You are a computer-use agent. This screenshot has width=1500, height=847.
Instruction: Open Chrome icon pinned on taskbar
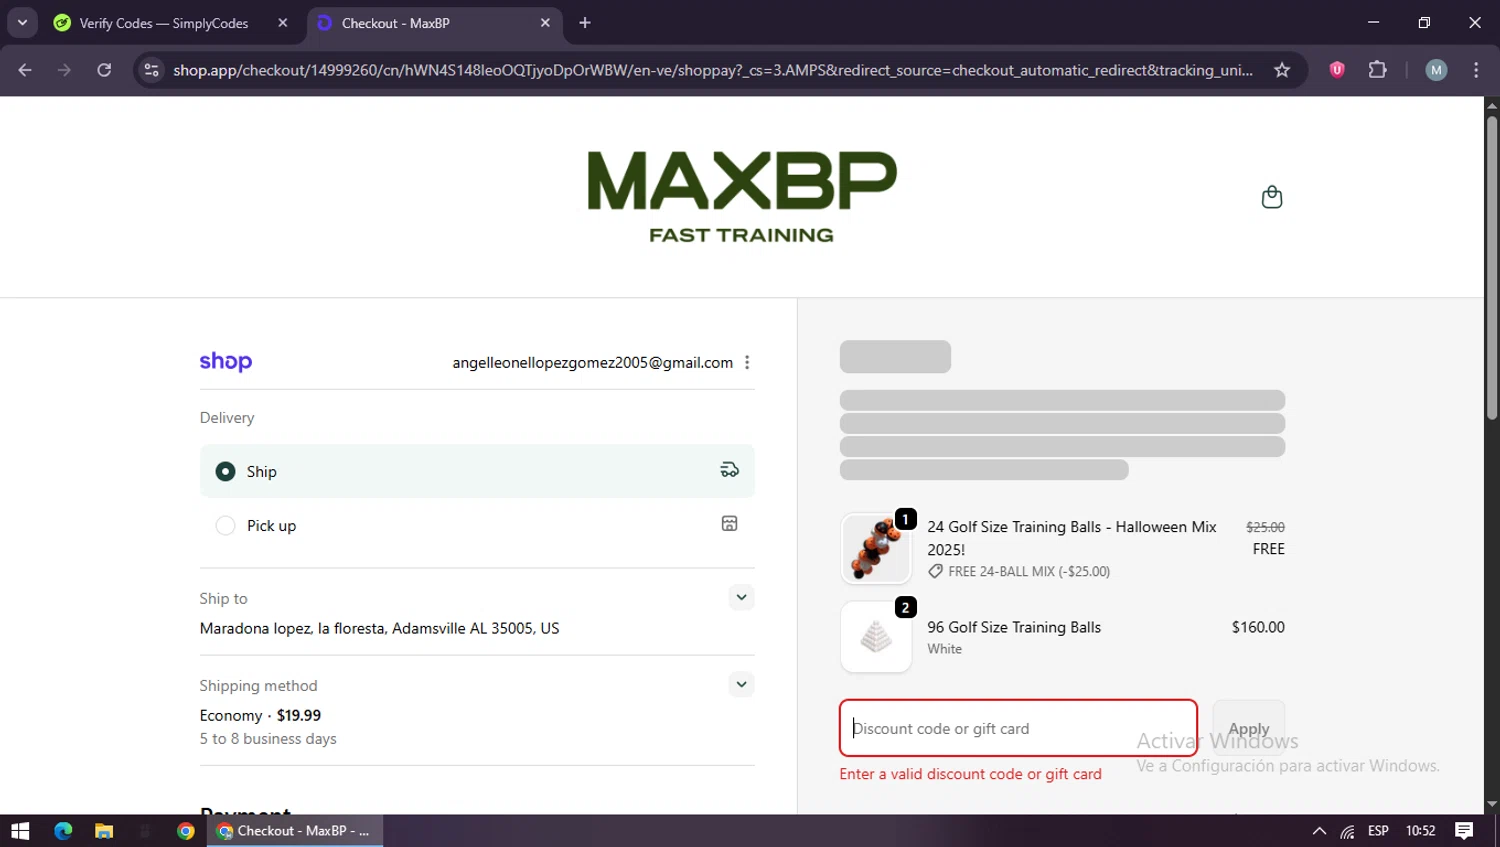(186, 831)
